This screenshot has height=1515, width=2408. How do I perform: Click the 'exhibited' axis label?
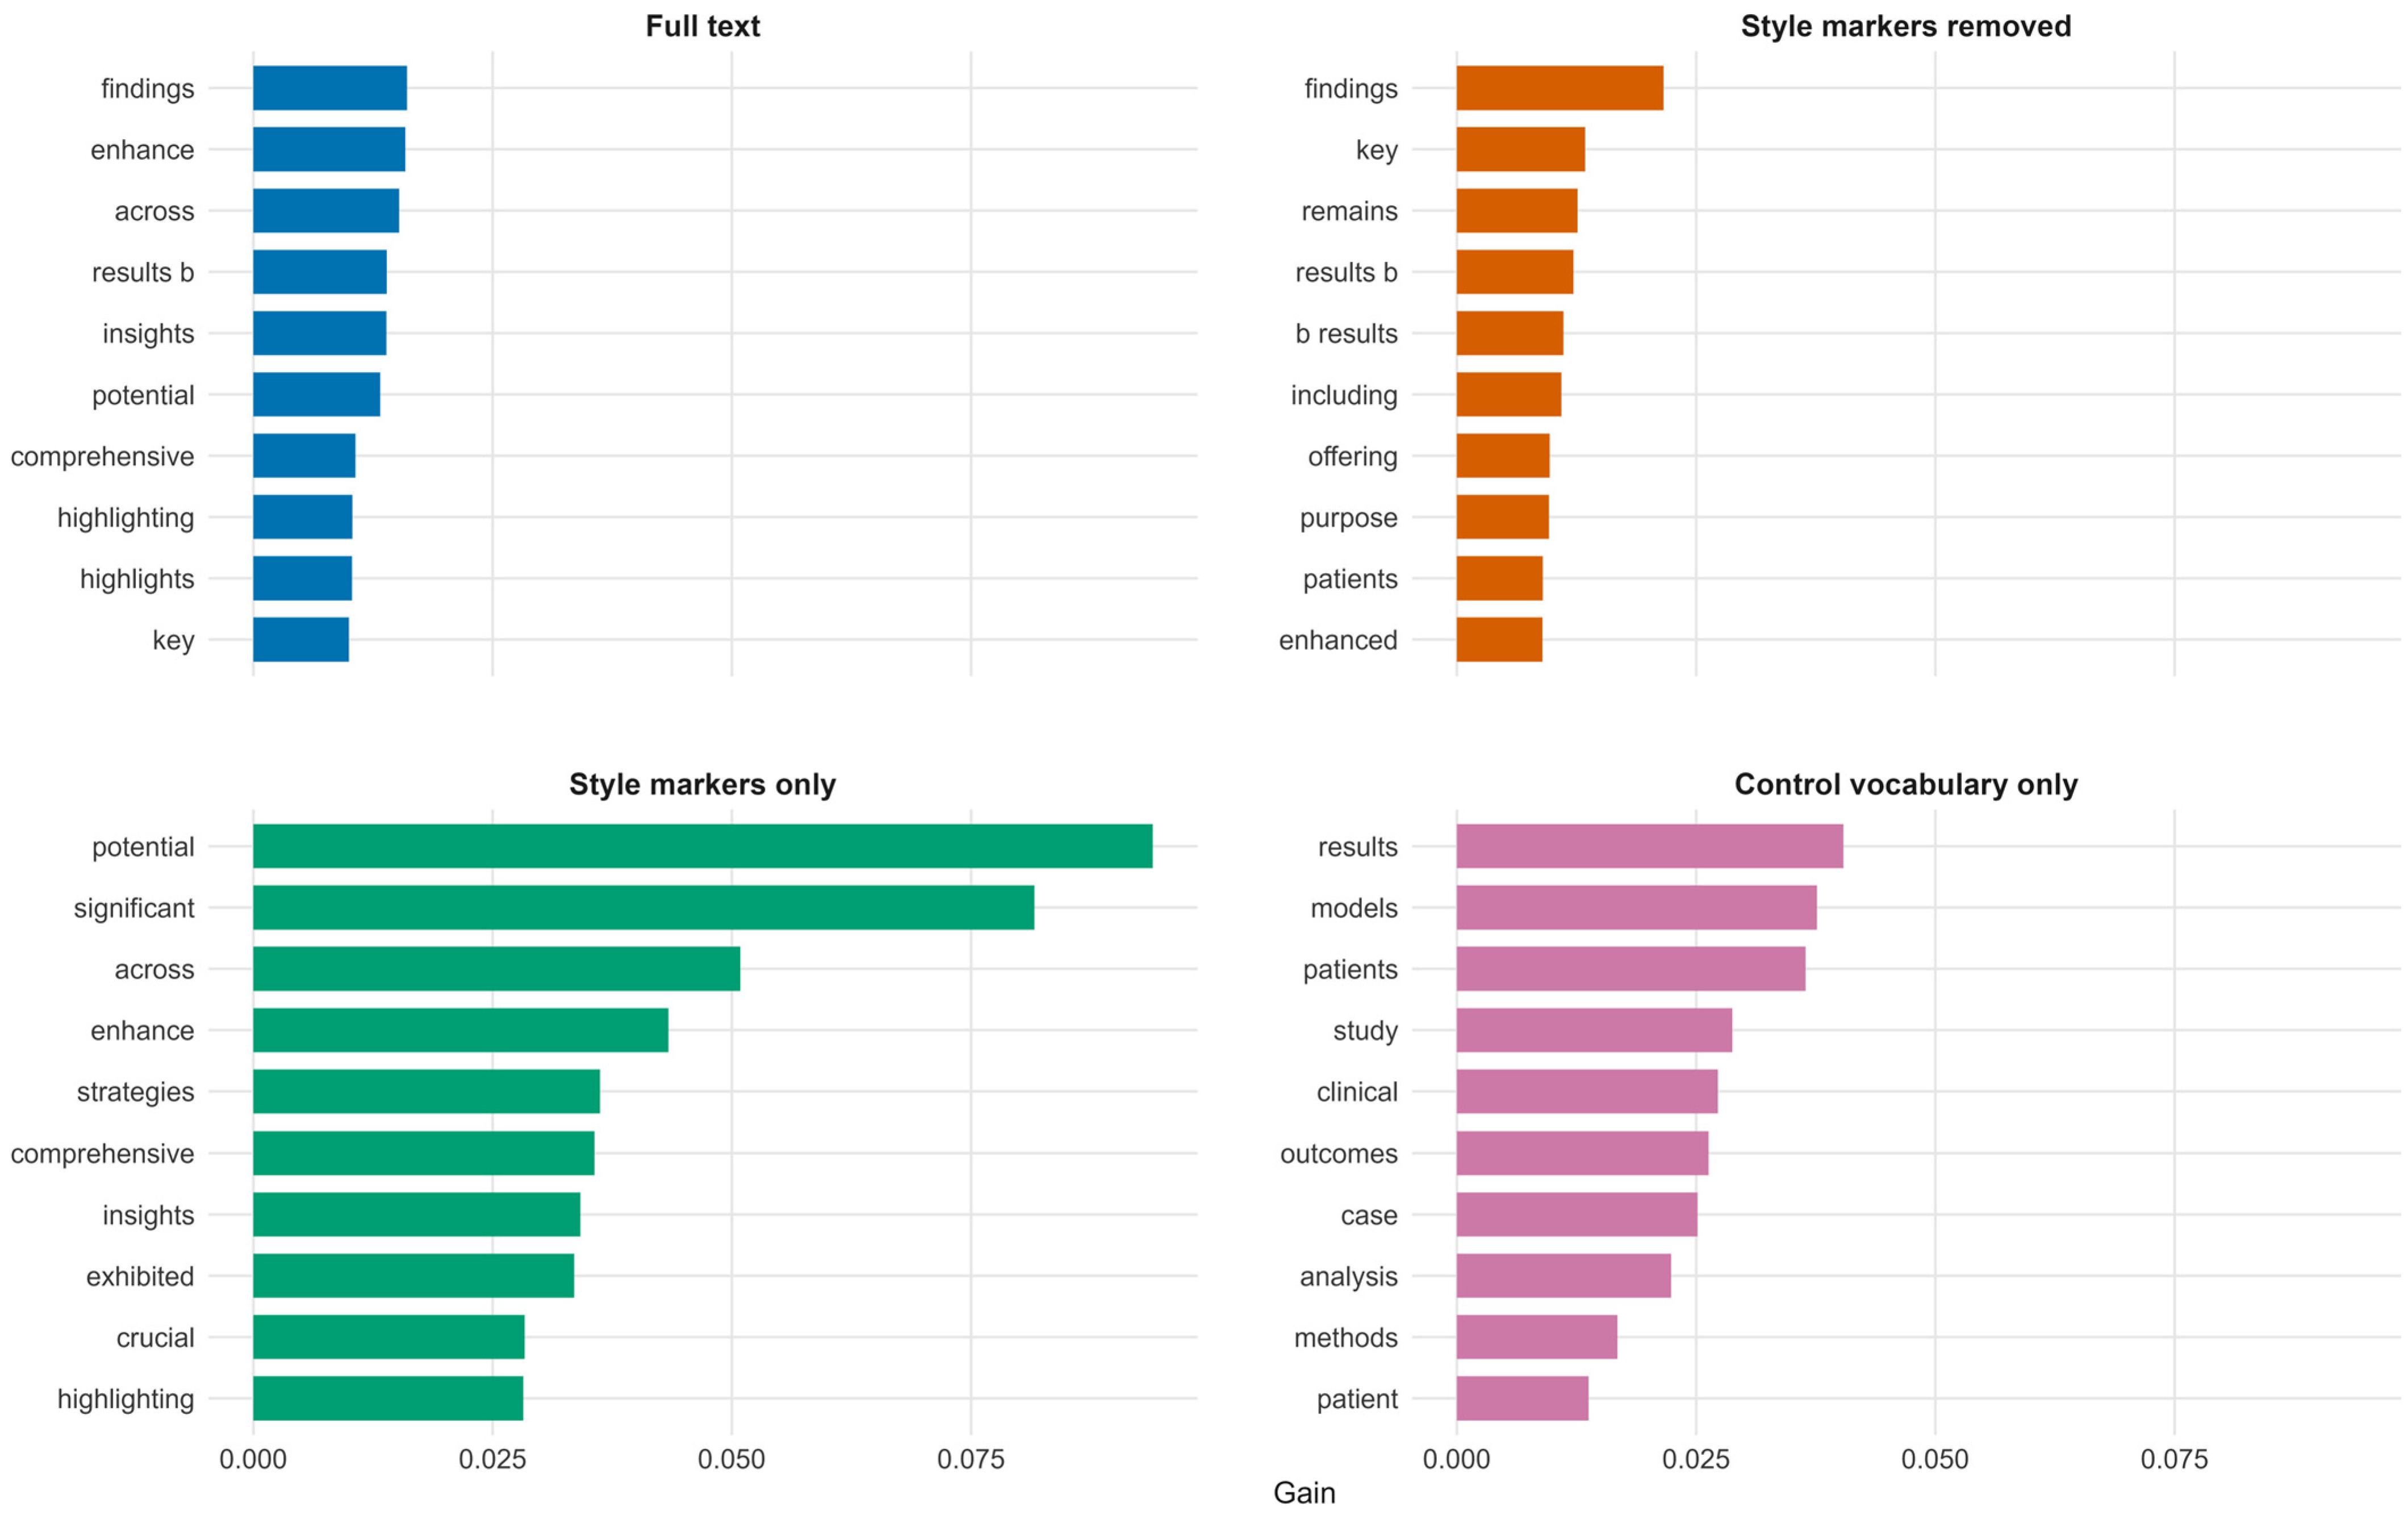(140, 1276)
